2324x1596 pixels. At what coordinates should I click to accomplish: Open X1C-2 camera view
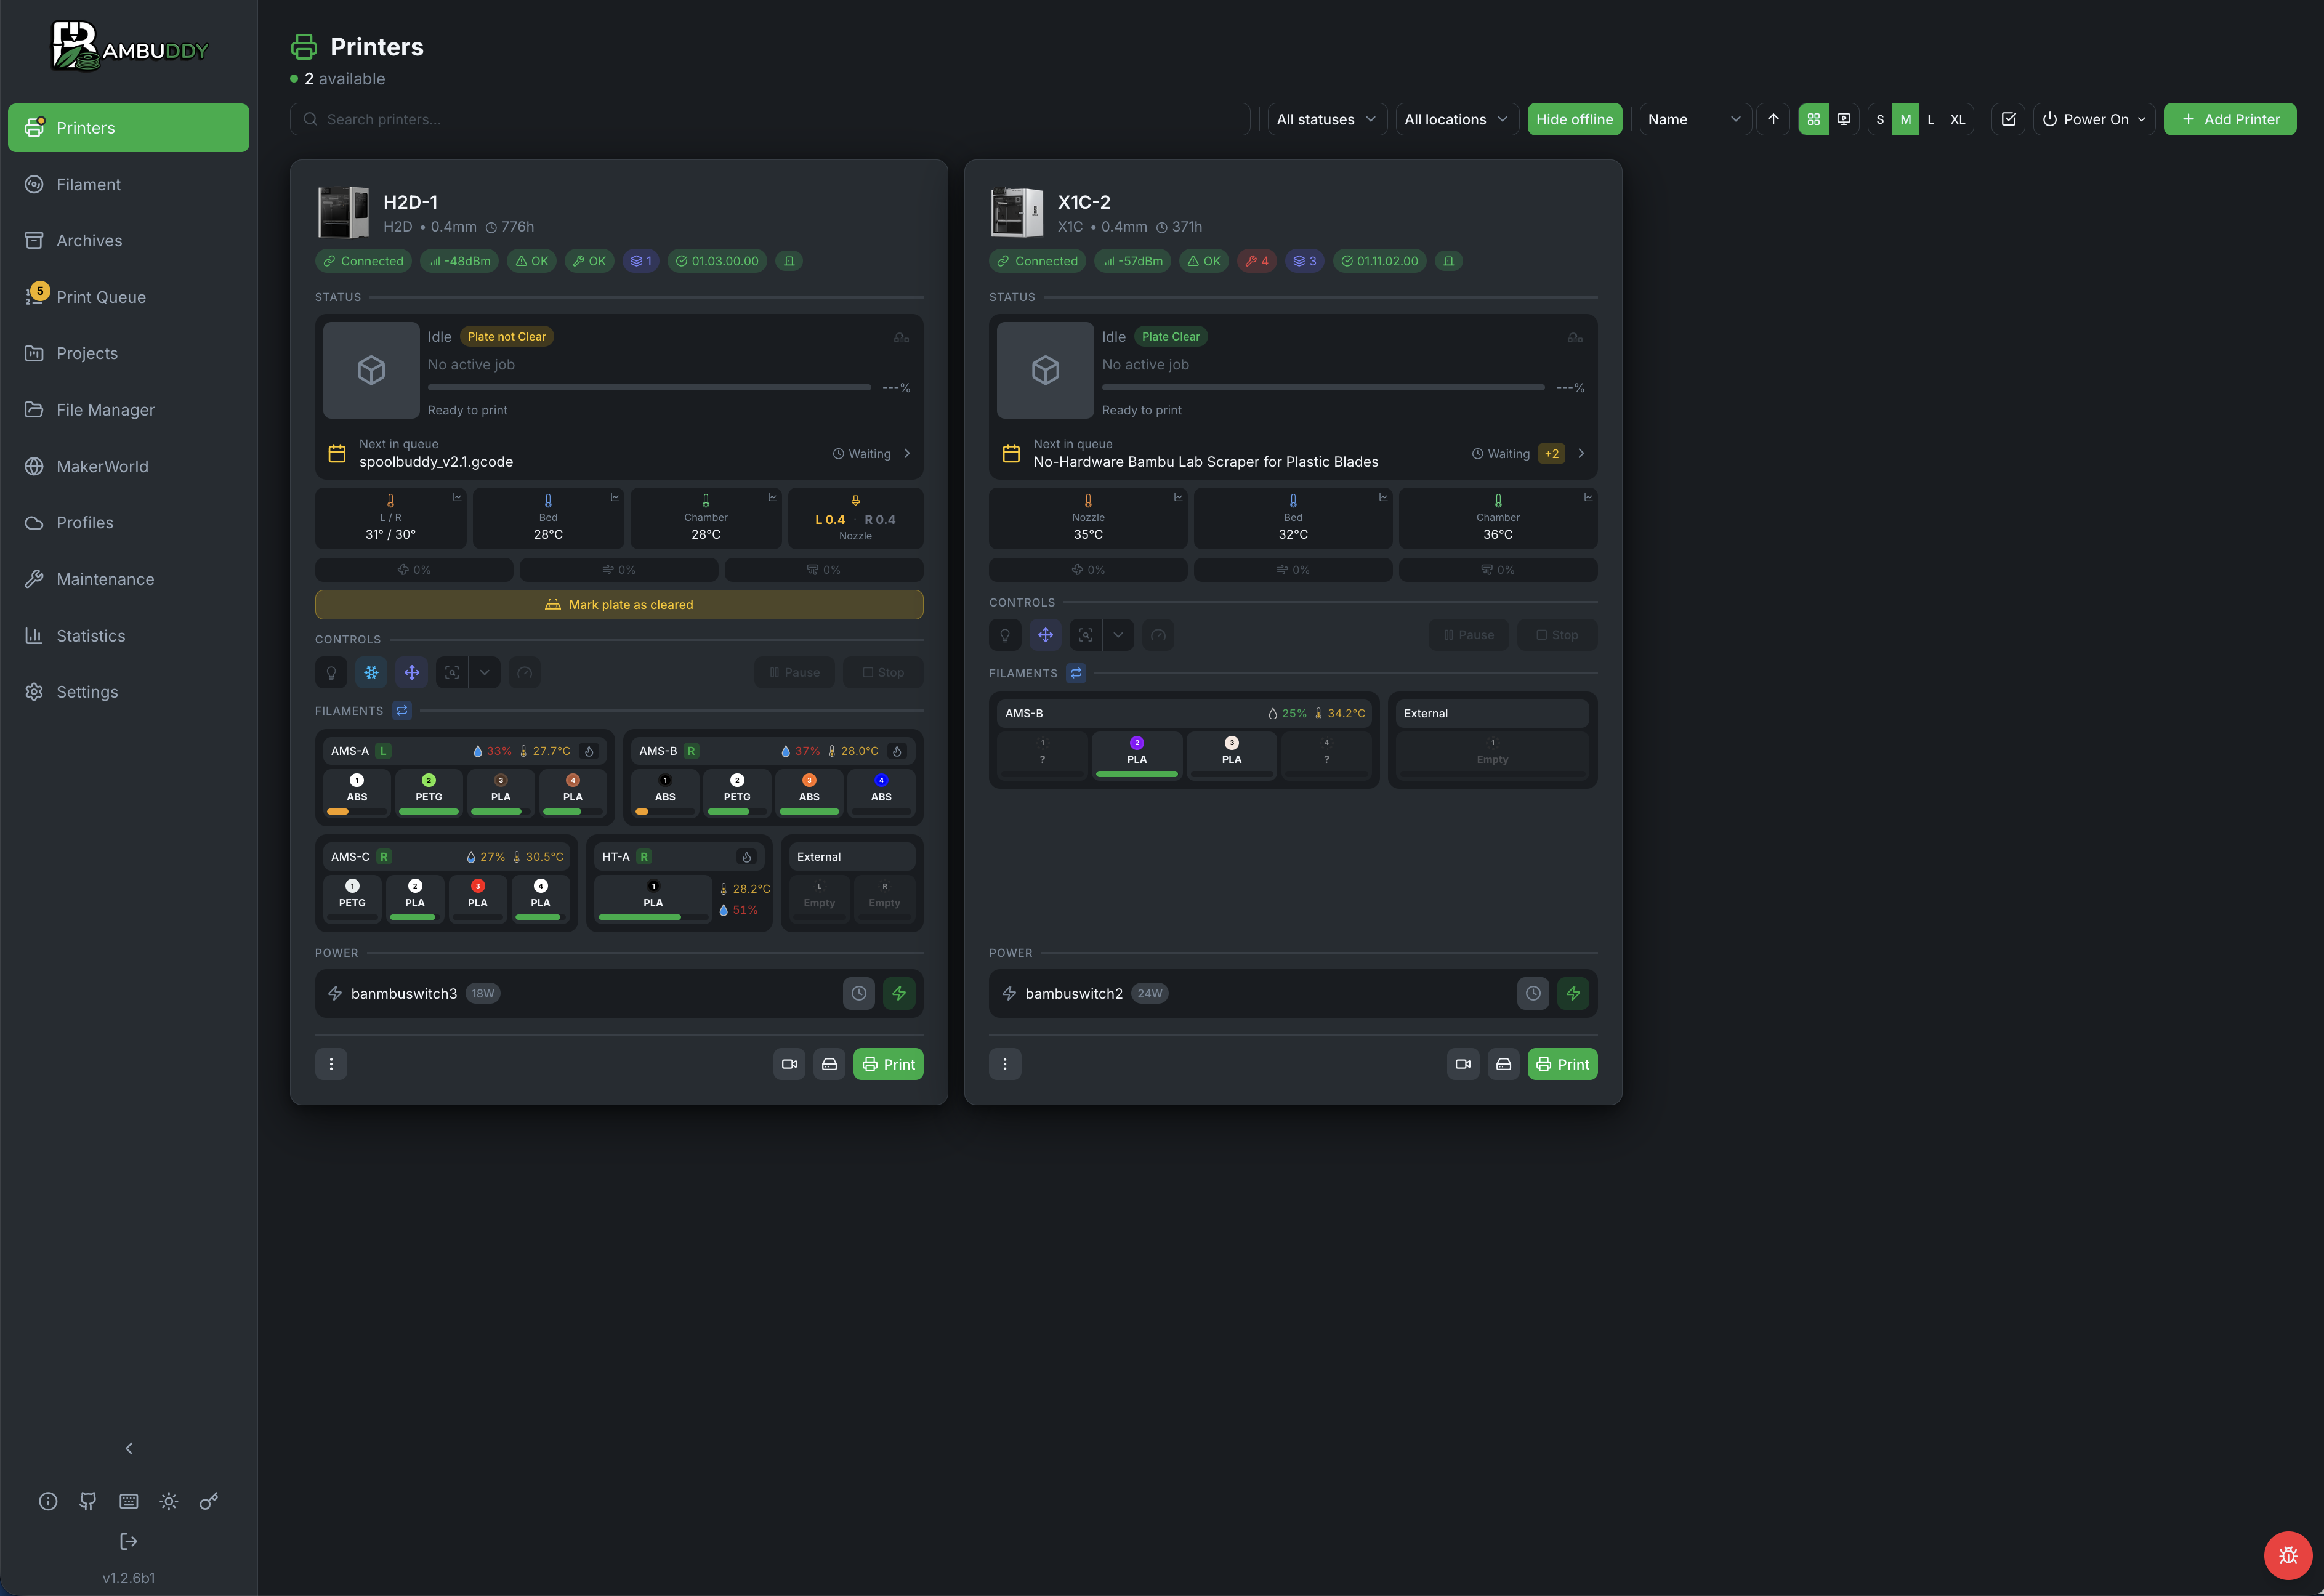click(x=1463, y=1064)
